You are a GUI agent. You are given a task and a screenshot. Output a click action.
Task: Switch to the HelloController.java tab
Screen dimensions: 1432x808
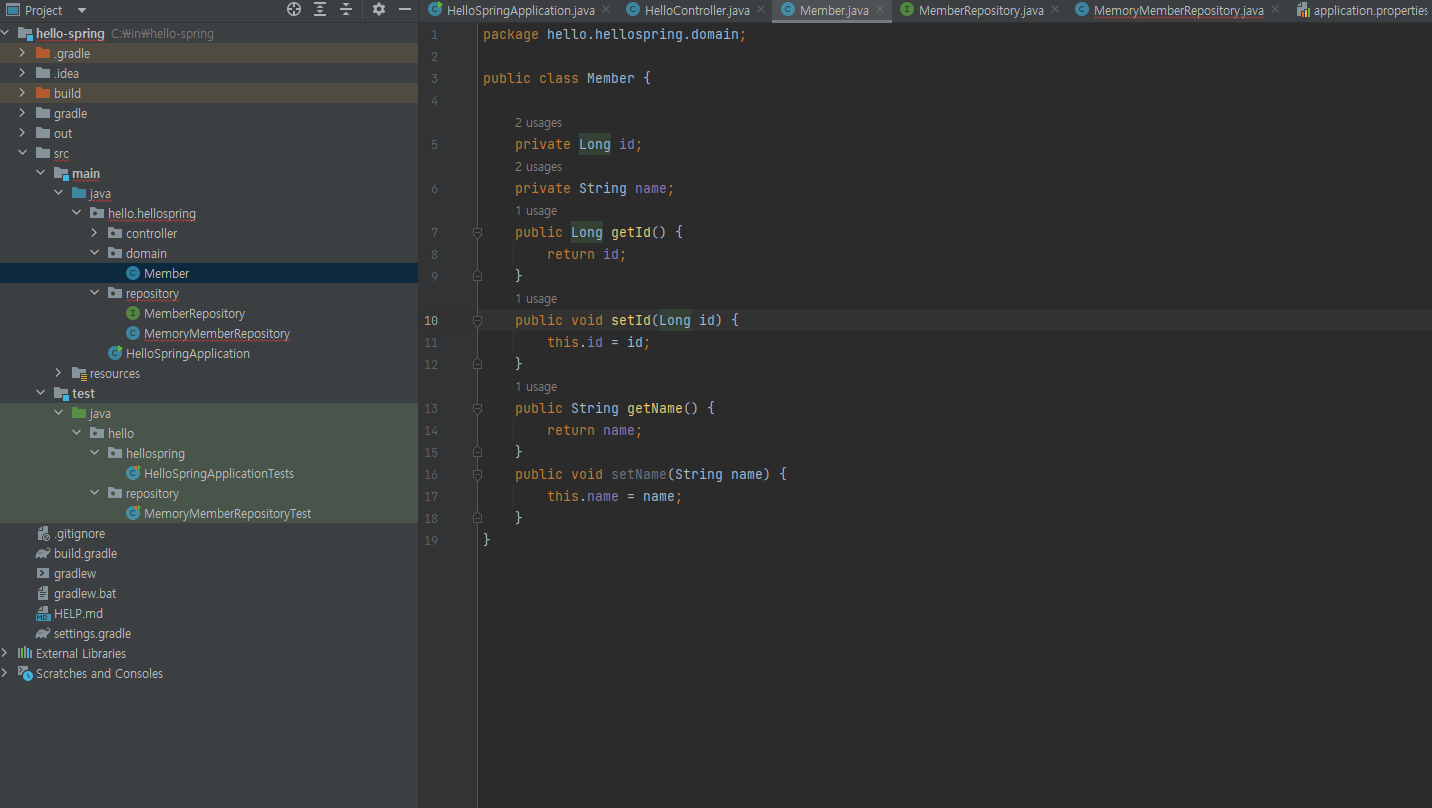click(696, 10)
